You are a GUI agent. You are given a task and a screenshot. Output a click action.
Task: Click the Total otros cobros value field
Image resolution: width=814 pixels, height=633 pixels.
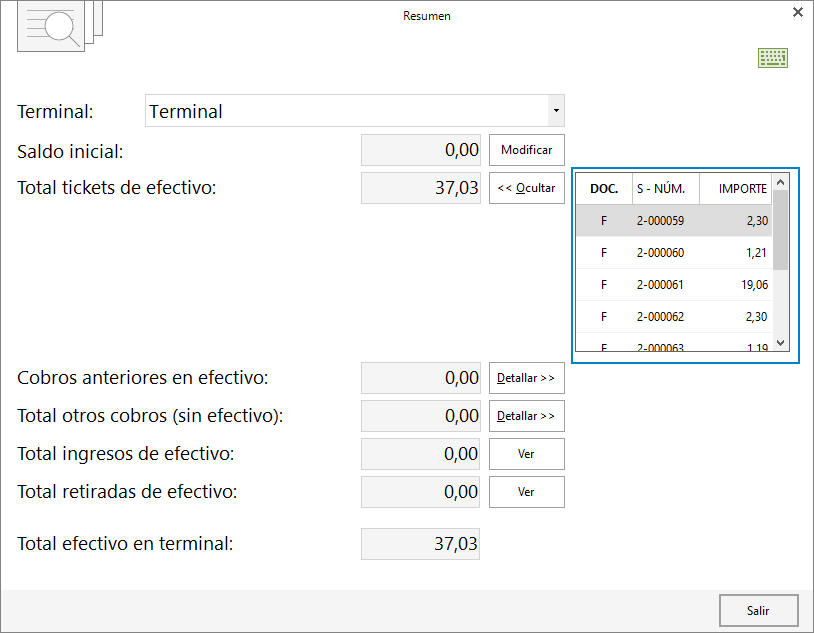(x=420, y=416)
